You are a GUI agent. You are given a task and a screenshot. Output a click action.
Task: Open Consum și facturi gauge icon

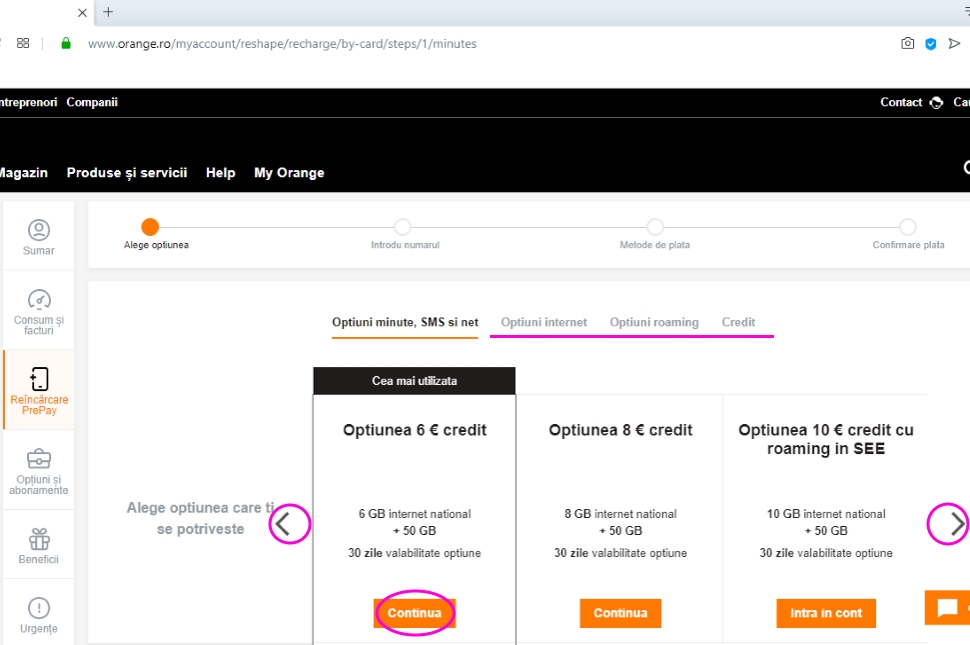(39, 300)
